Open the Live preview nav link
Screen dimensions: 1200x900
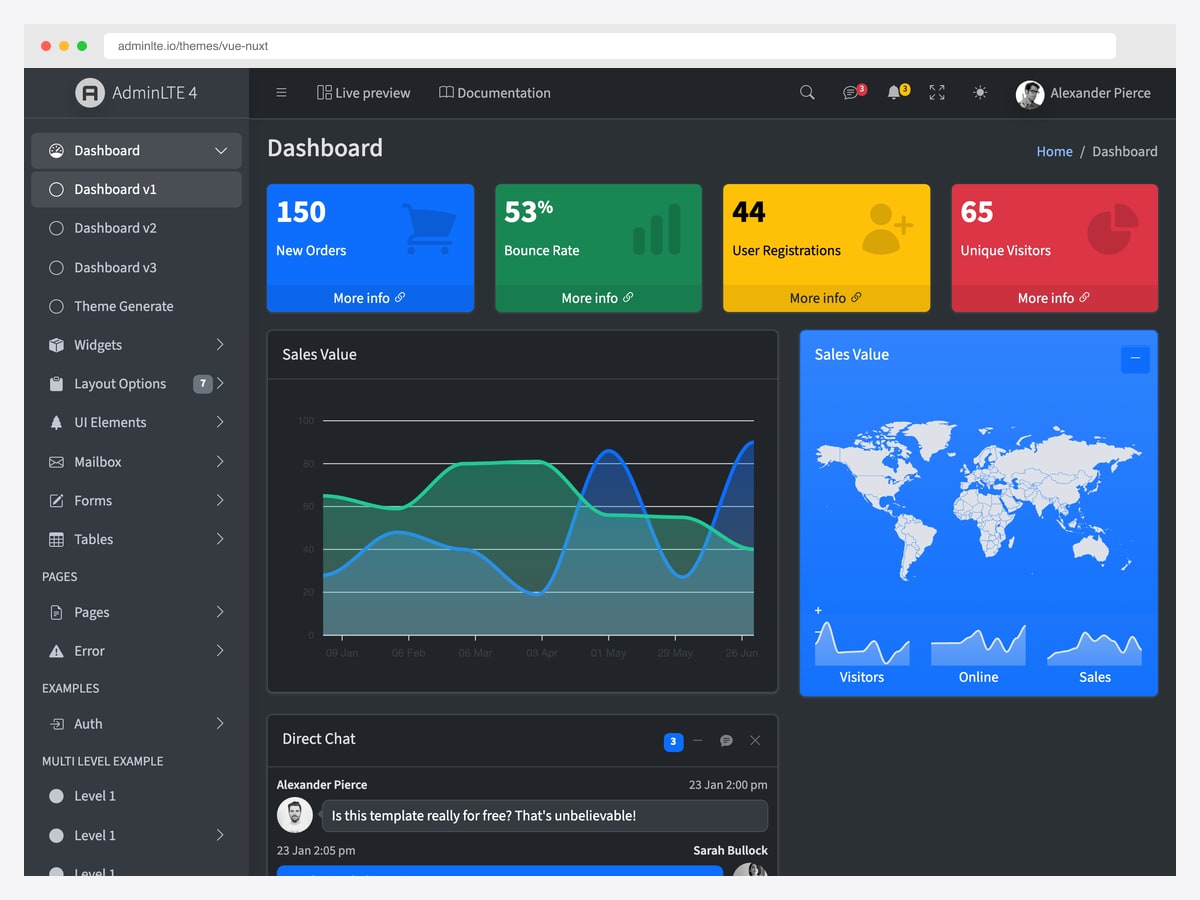click(x=364, y=93)
